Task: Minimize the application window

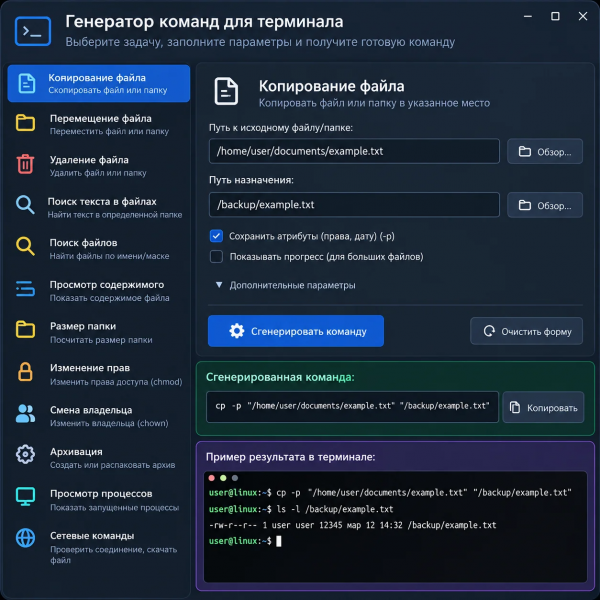Action: tap(528, 16)
